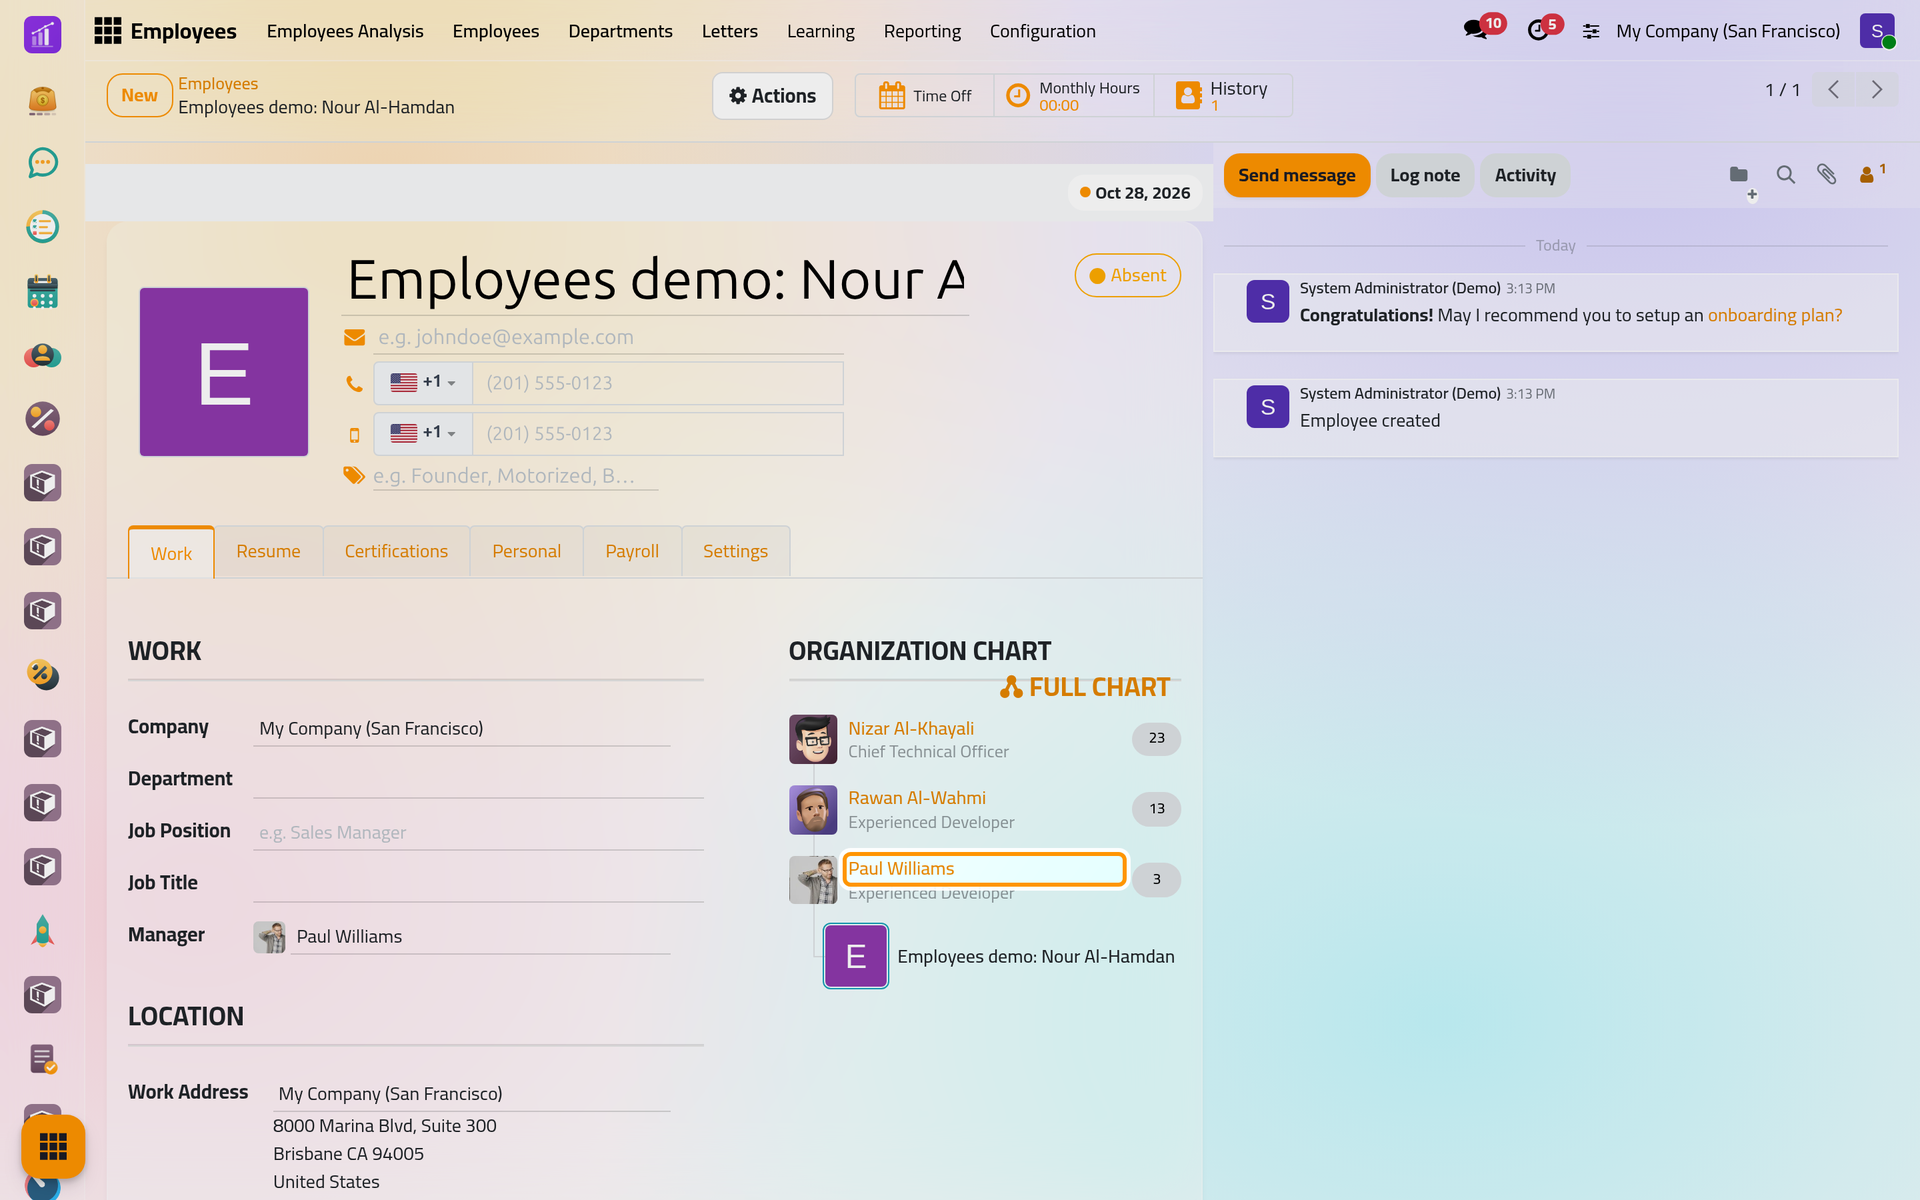Click the Send message button

coord(1296,175)
